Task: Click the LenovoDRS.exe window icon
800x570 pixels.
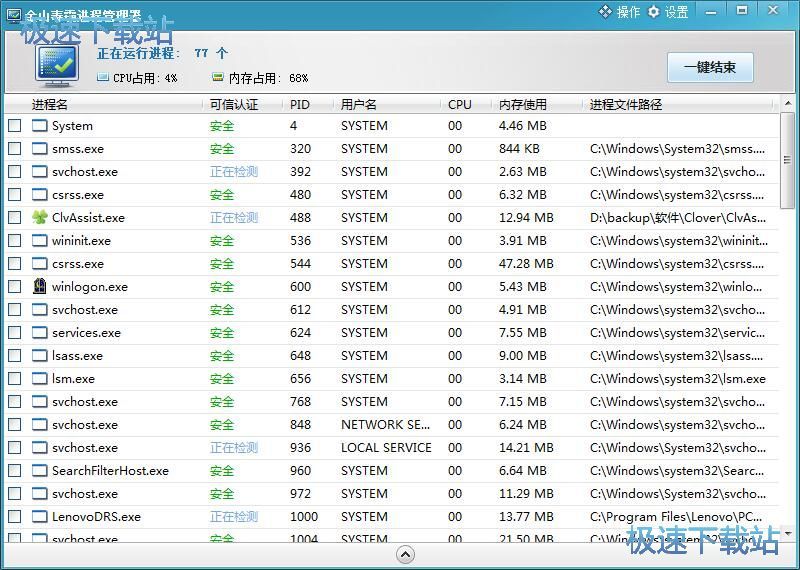Action: coord(39,516)
